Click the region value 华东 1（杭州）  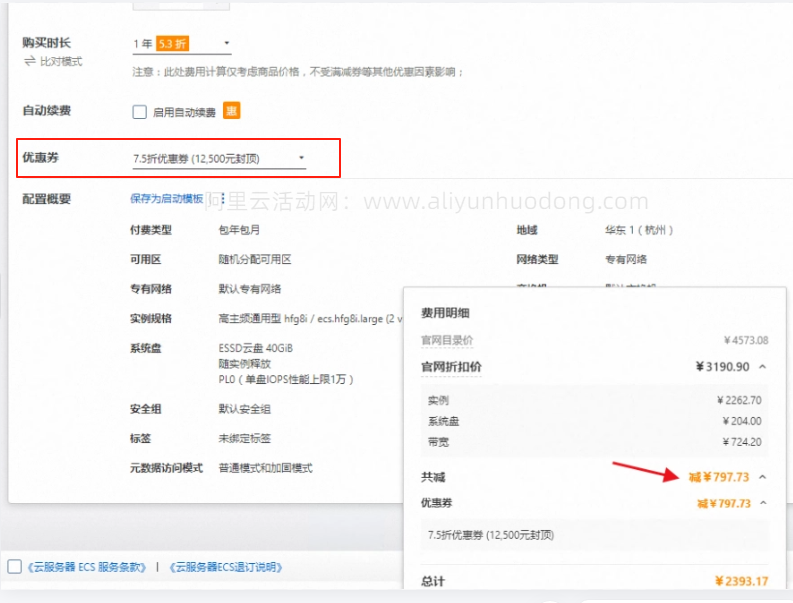[639, 230]
